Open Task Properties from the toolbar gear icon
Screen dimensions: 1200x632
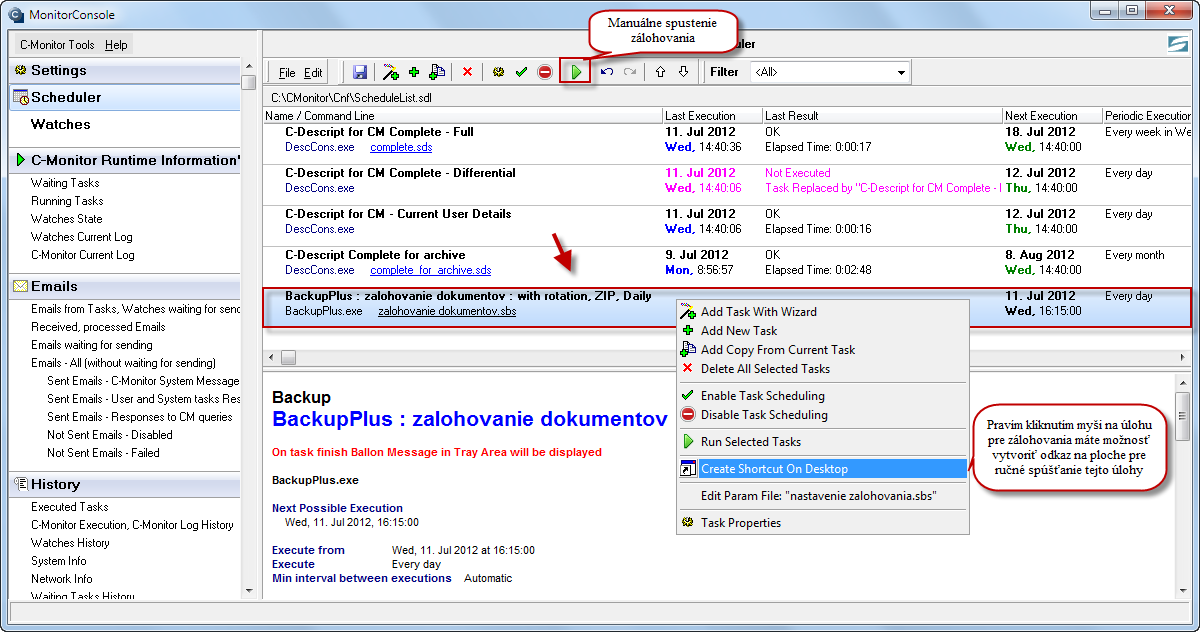[498, 72]
